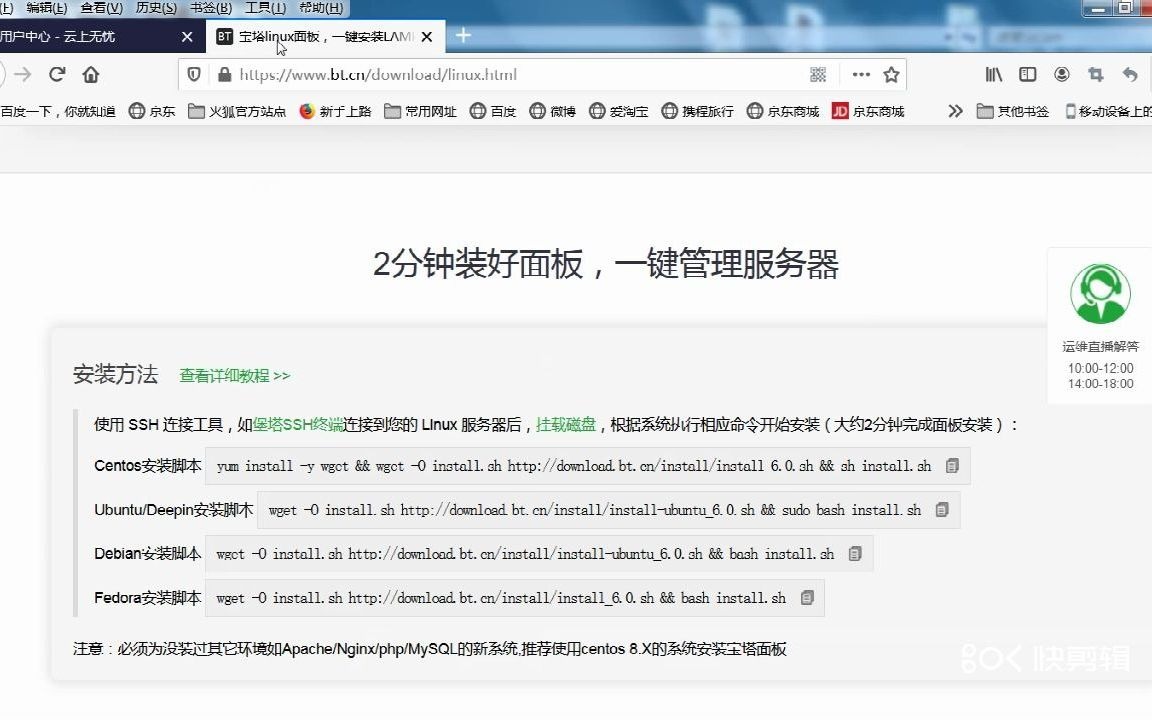
Task: Open the page actions three-dot menu
Action: click(860, 74)
